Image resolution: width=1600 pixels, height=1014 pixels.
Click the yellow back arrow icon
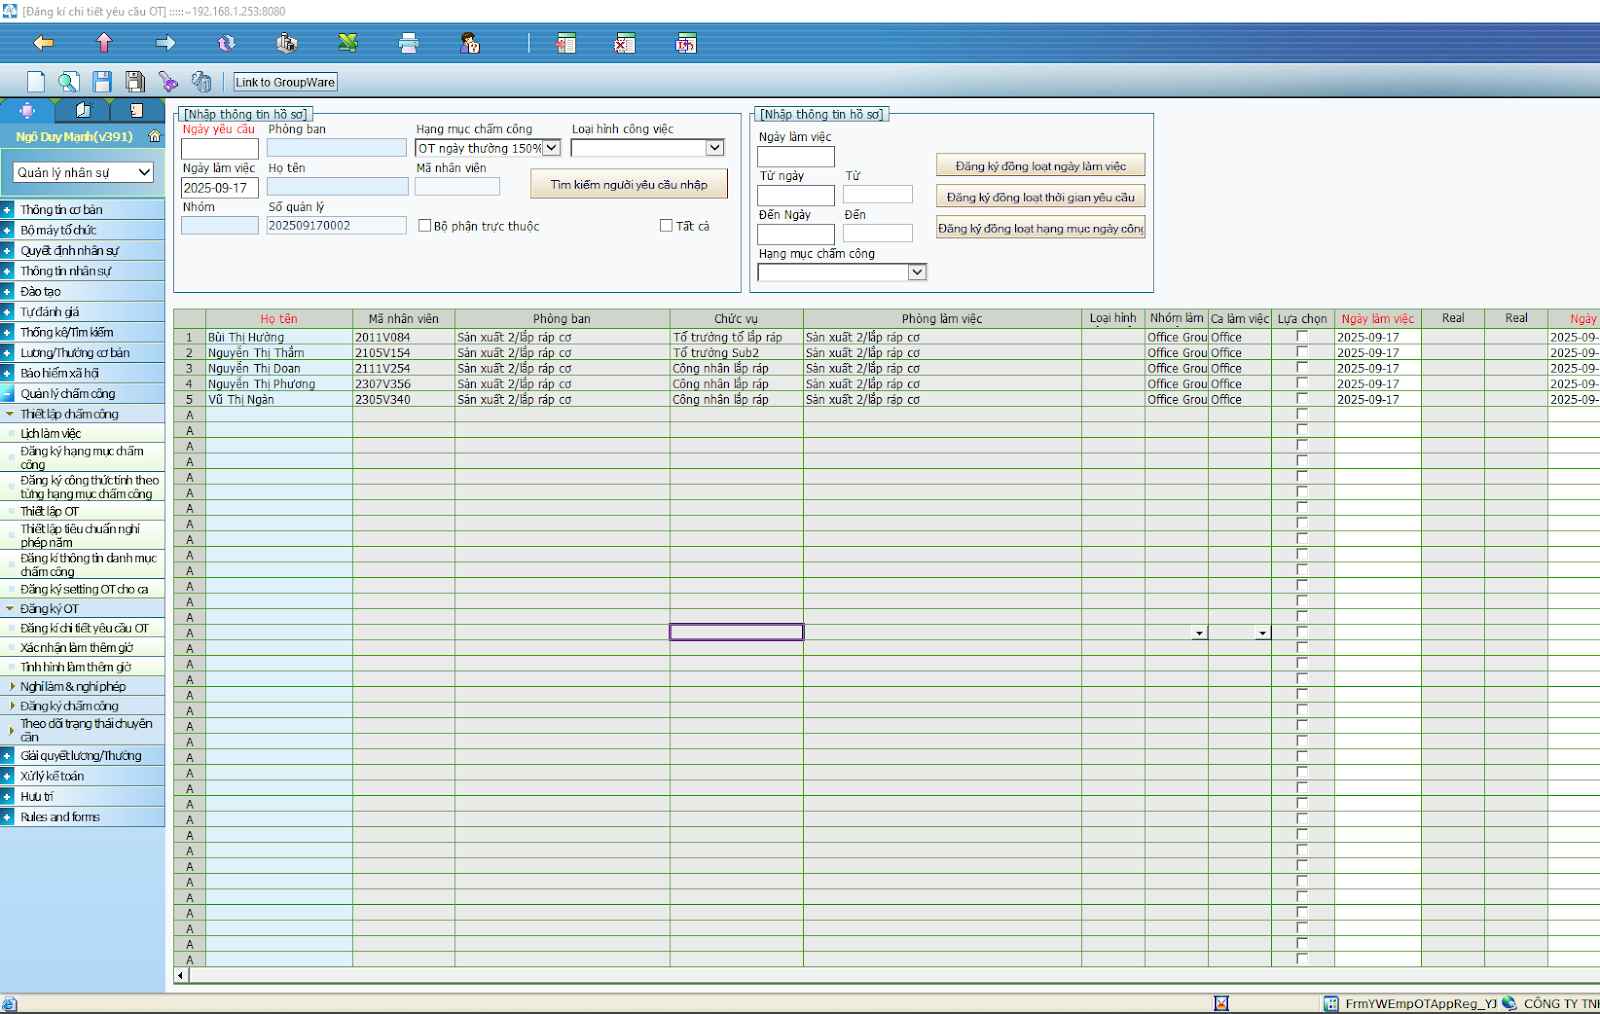click(x=43, y=43)
